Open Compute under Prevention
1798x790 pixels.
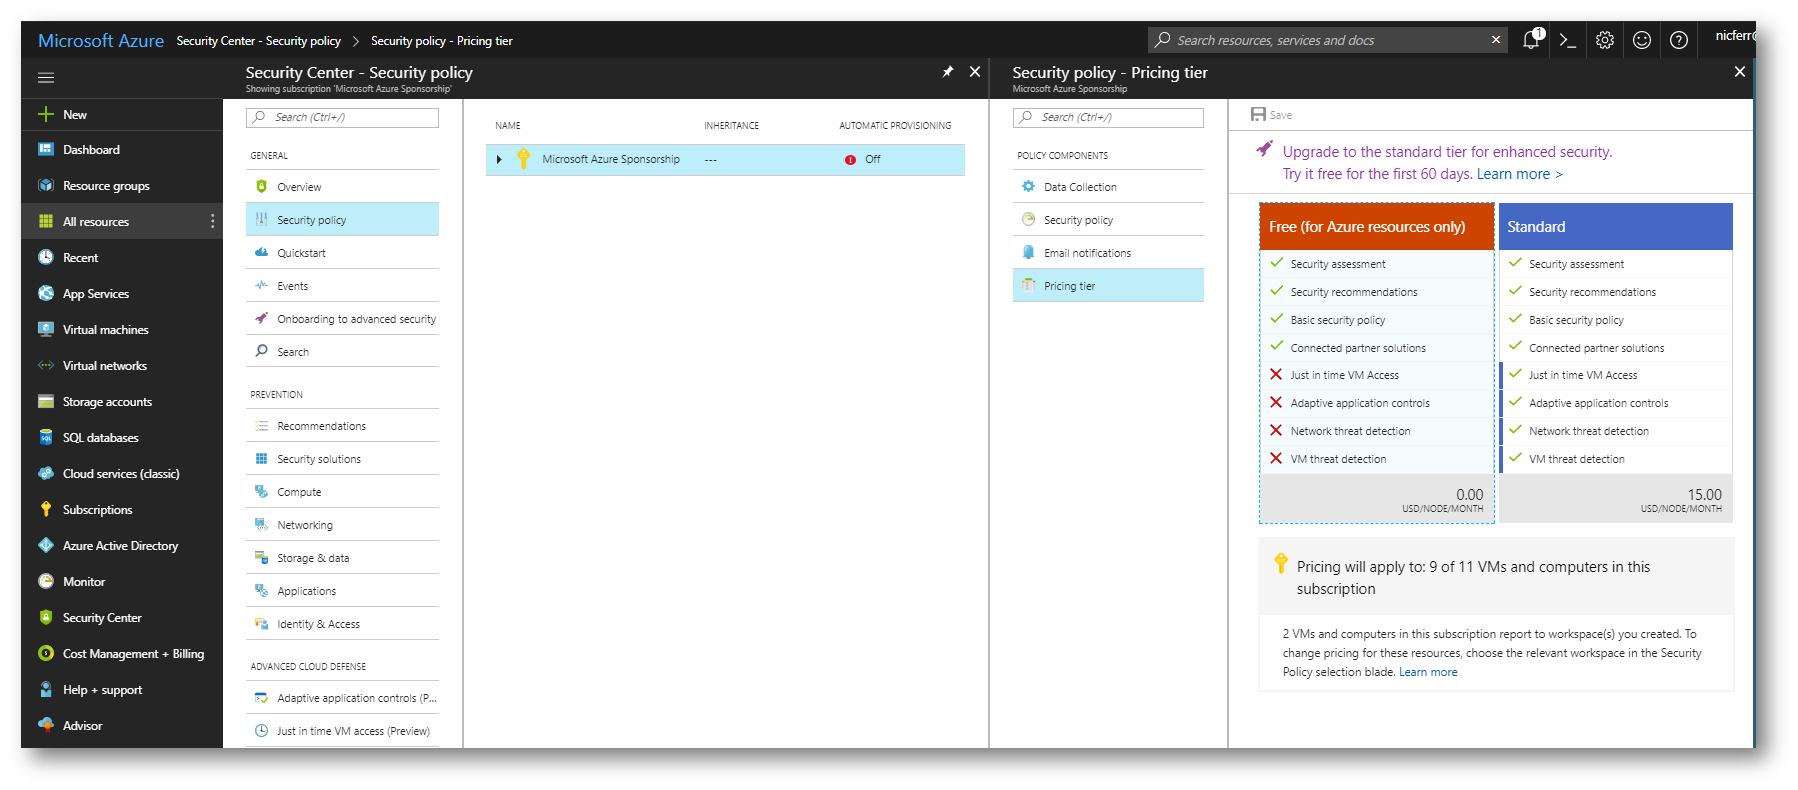coord(342,492)
